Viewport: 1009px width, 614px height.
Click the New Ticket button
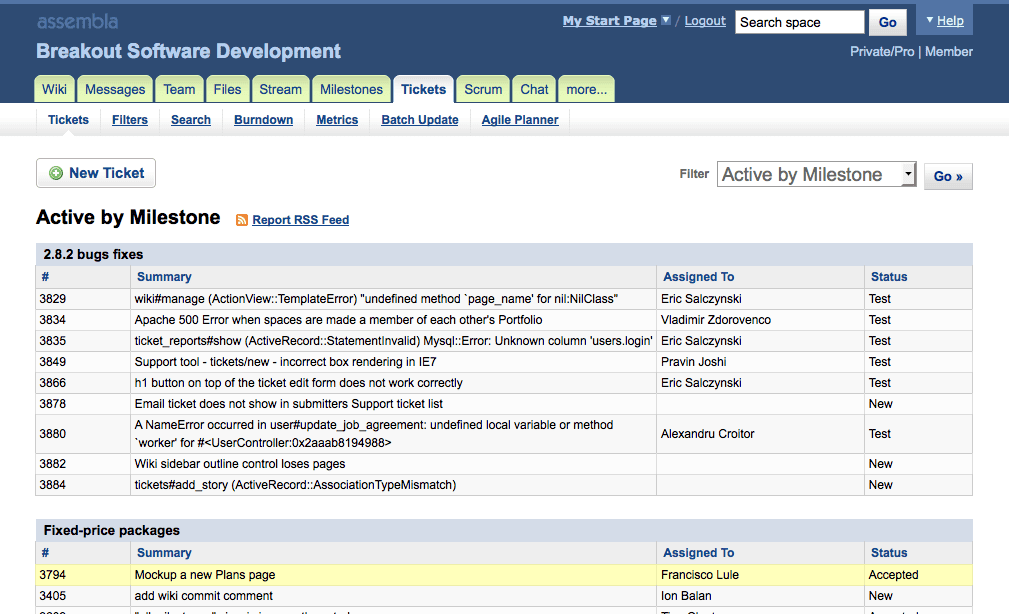(x=96, y=173)
